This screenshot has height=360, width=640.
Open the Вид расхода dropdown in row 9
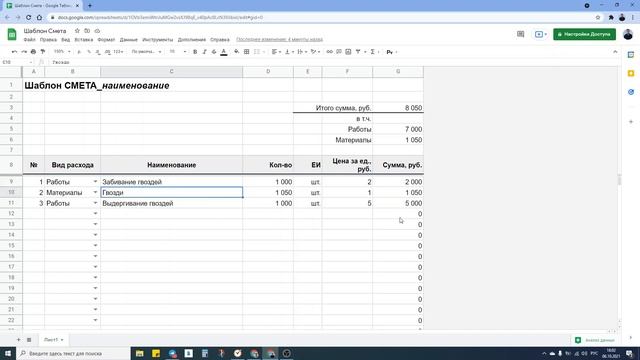pyautogui.click(x=95, y=182)
